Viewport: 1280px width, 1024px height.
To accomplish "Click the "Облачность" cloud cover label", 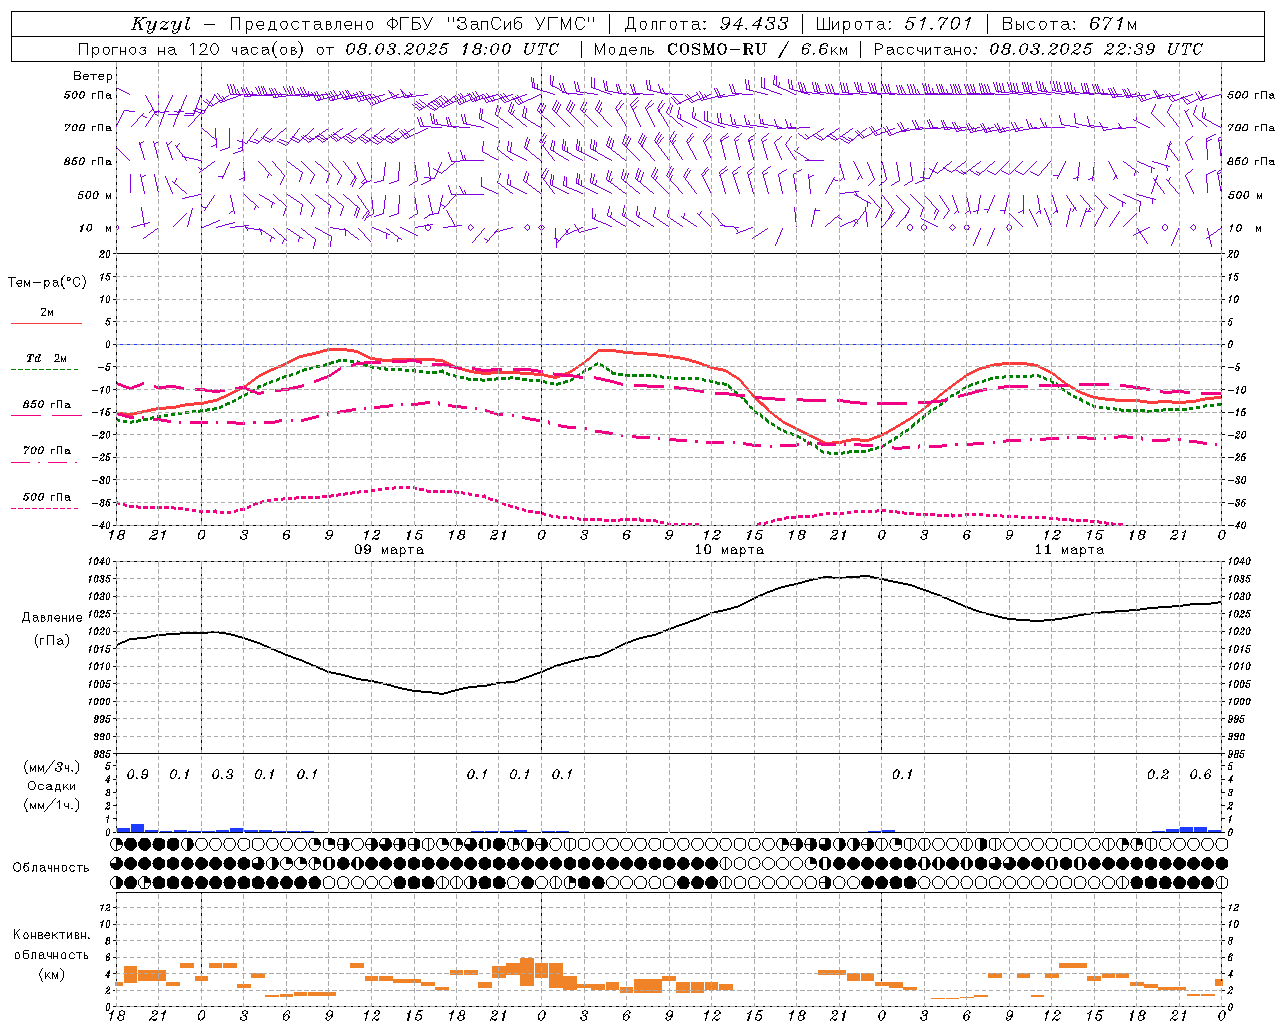I will [x=51, y=867].
